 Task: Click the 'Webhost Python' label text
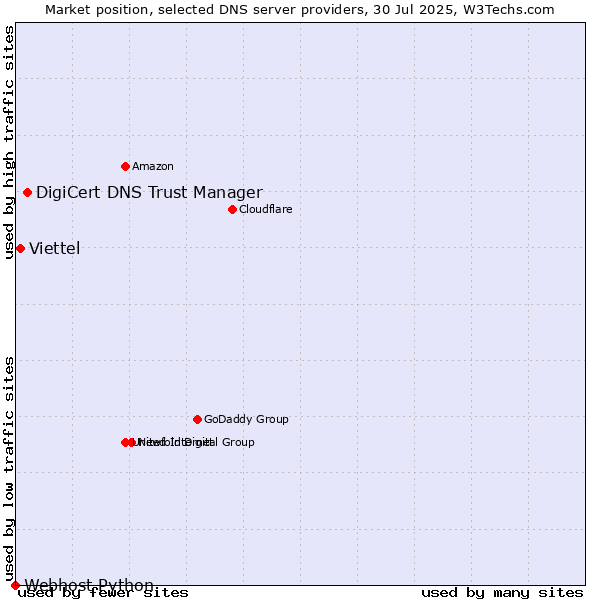(89, 585)
